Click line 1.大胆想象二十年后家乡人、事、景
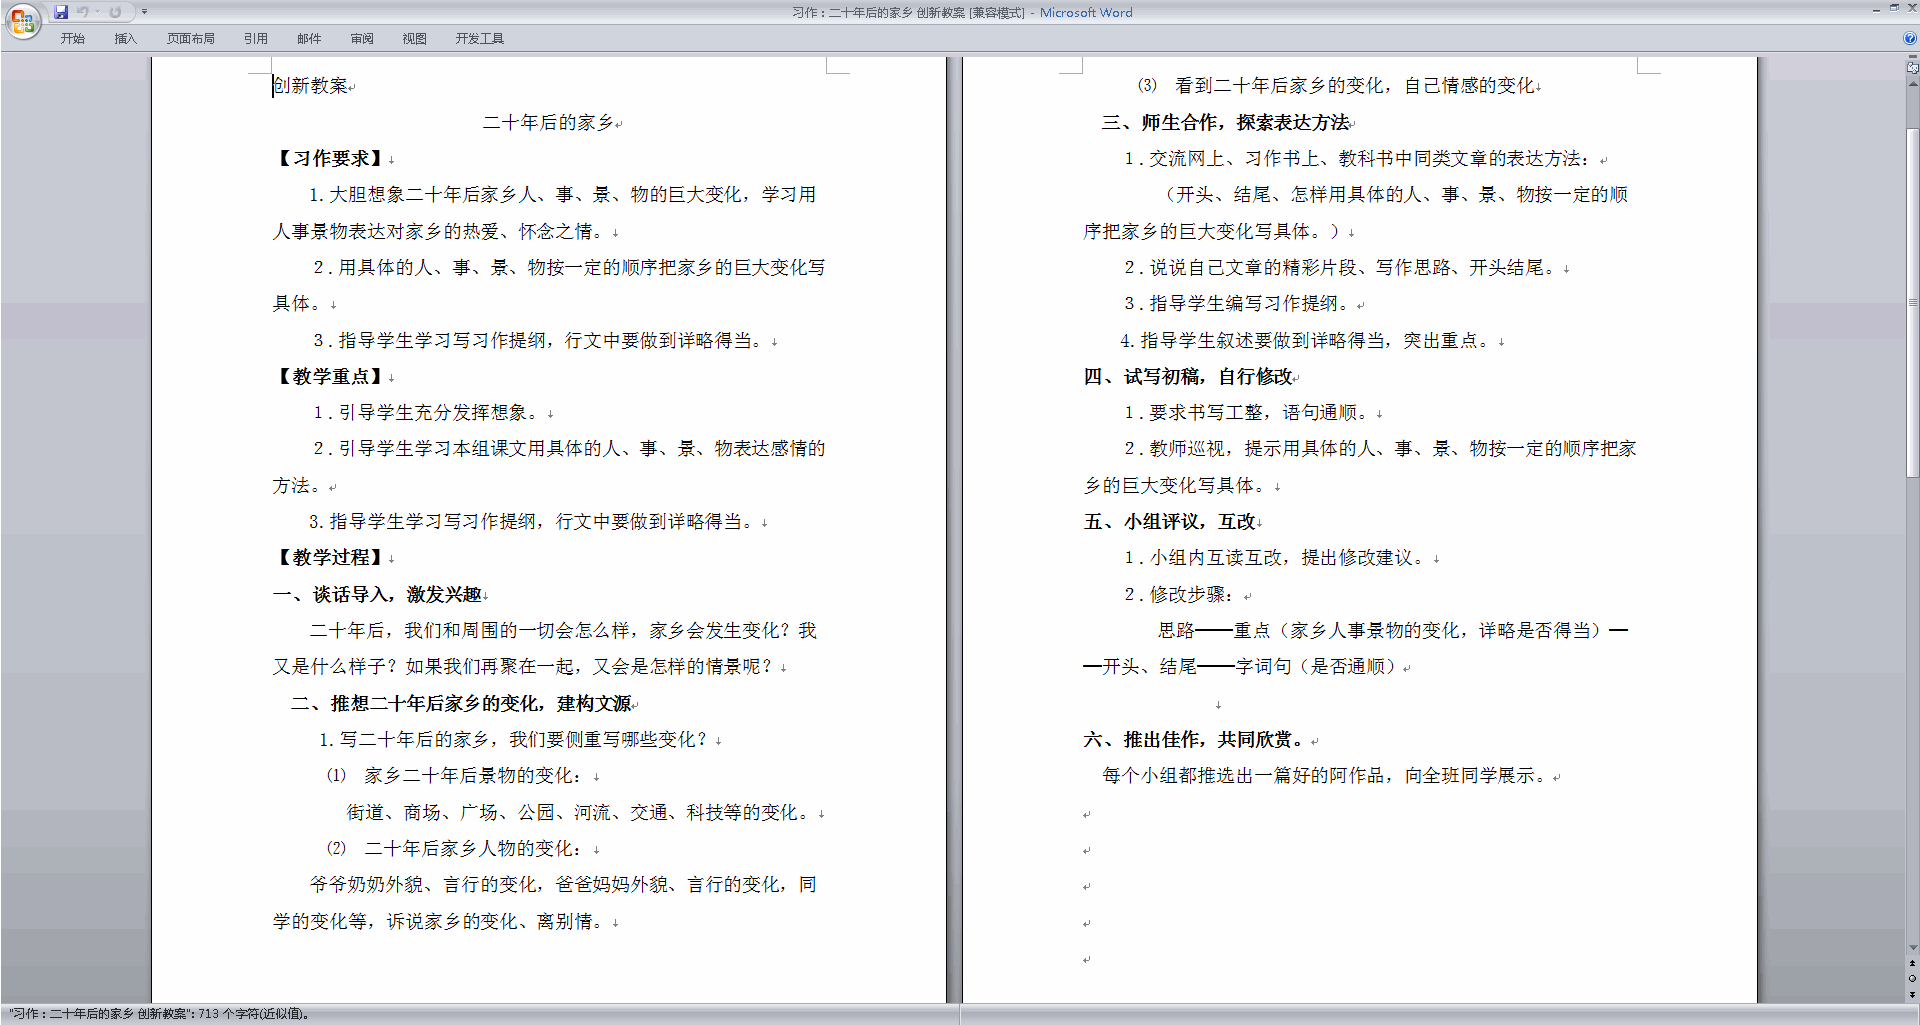Viewport: 1920px width, 1025px height. point(563,194)
